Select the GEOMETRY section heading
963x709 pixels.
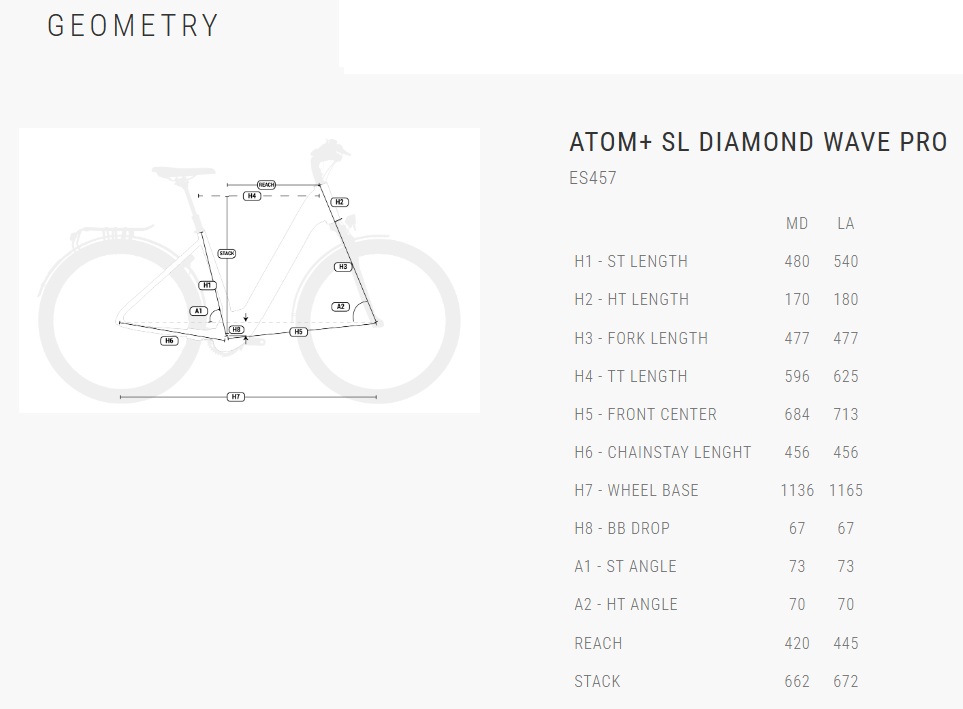pyautogui.click(x=133, y=26)
